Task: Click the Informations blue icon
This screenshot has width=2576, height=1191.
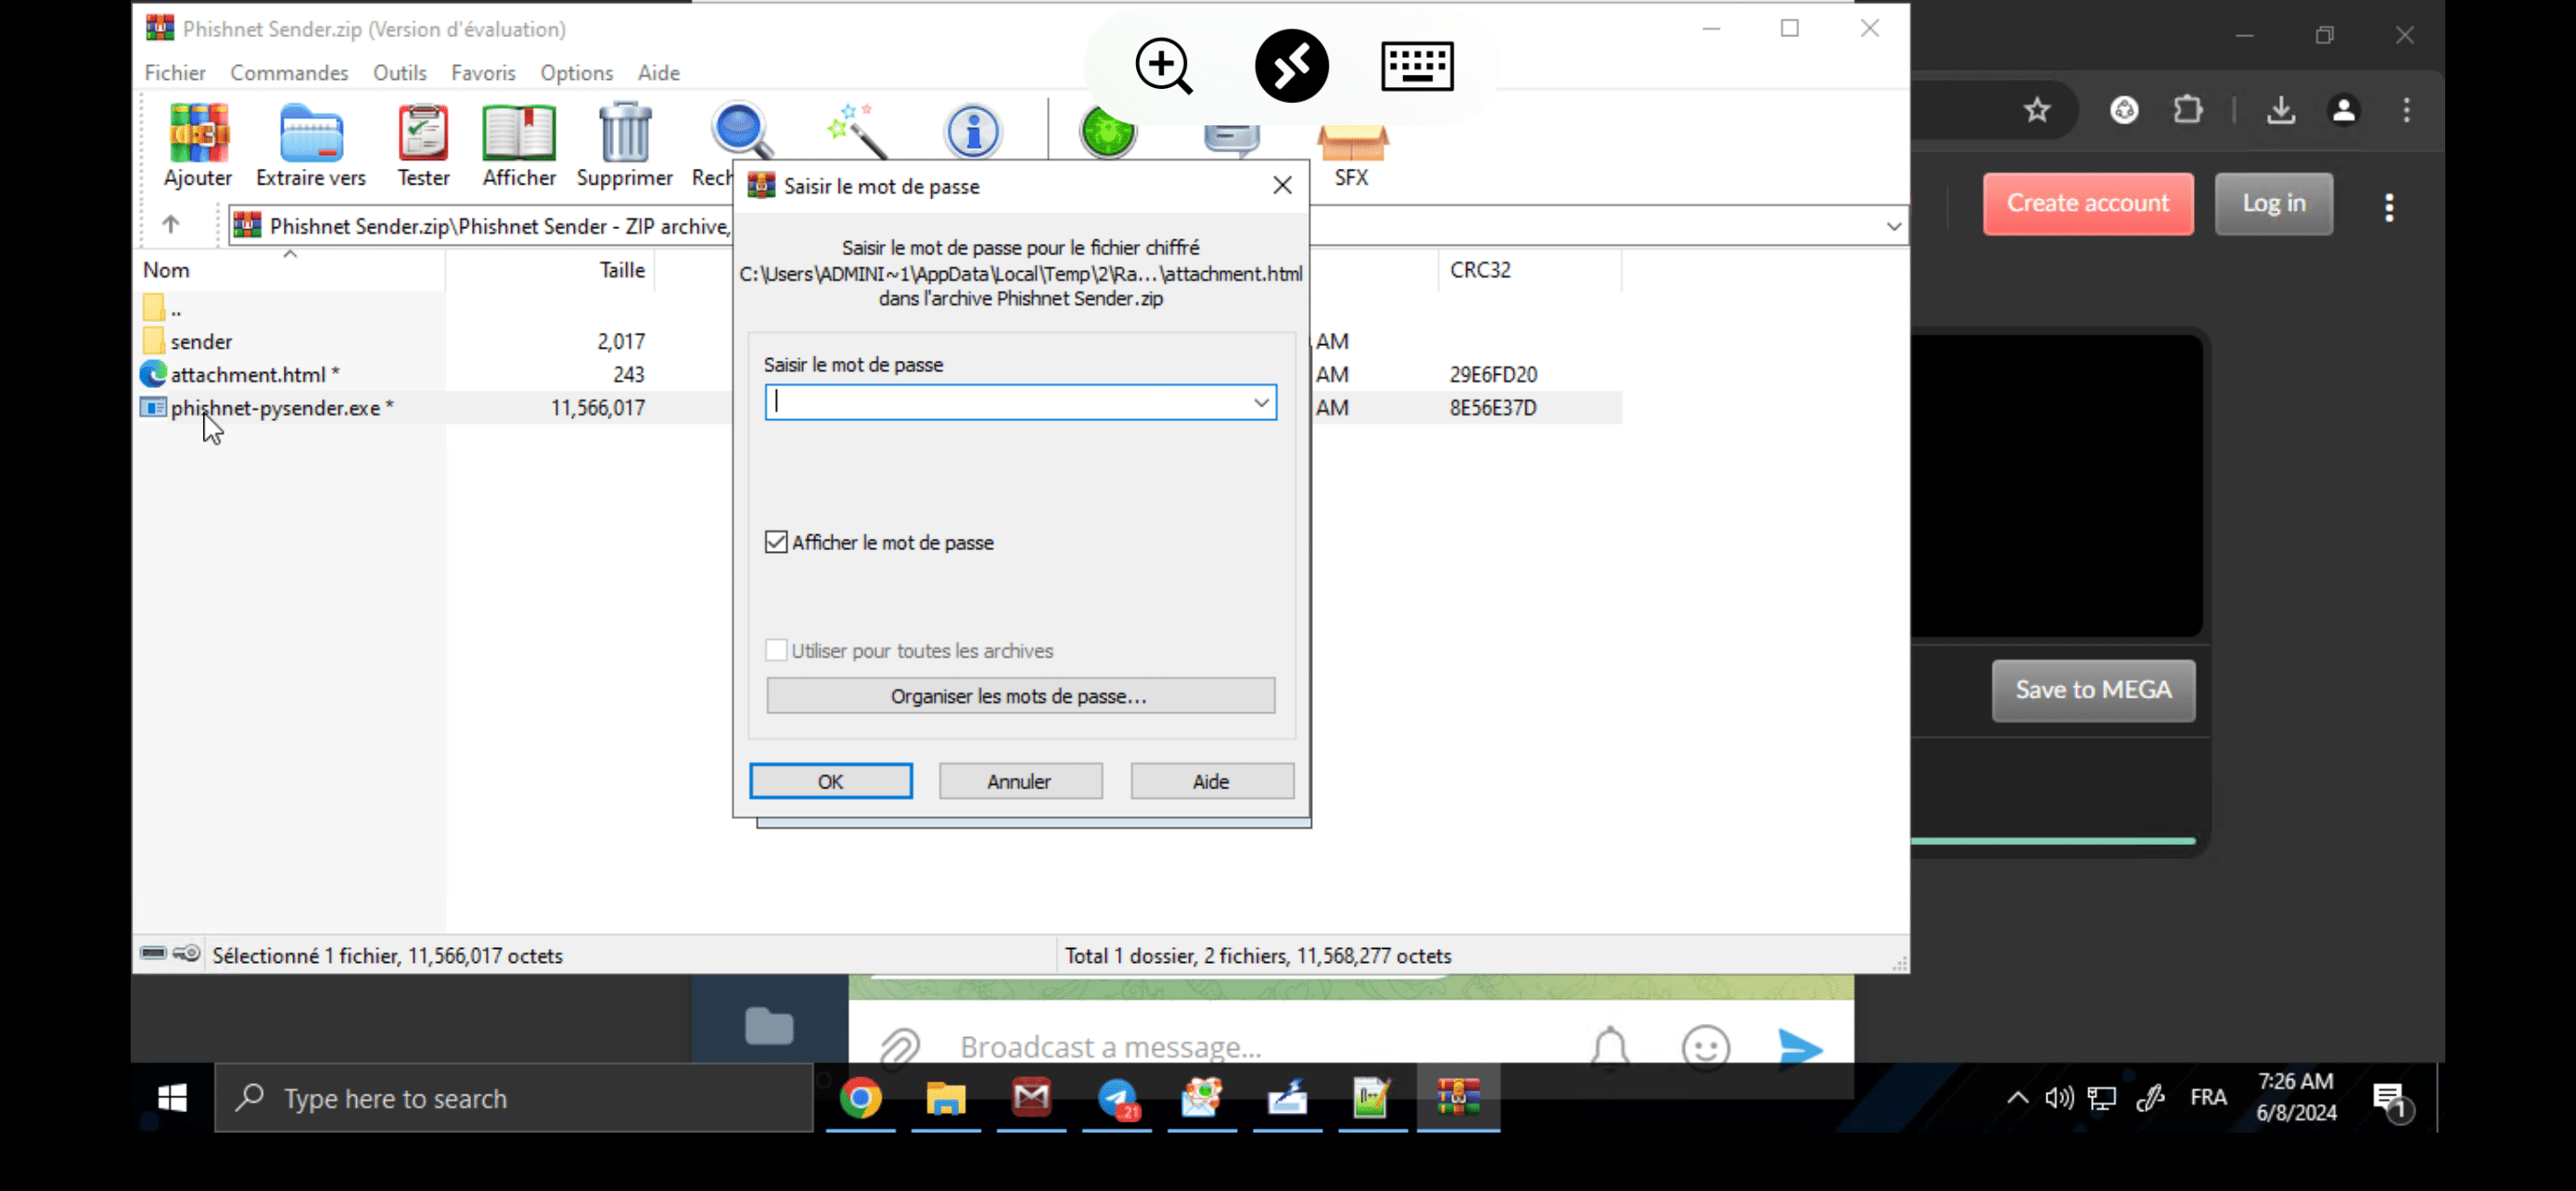Action: 972,133
